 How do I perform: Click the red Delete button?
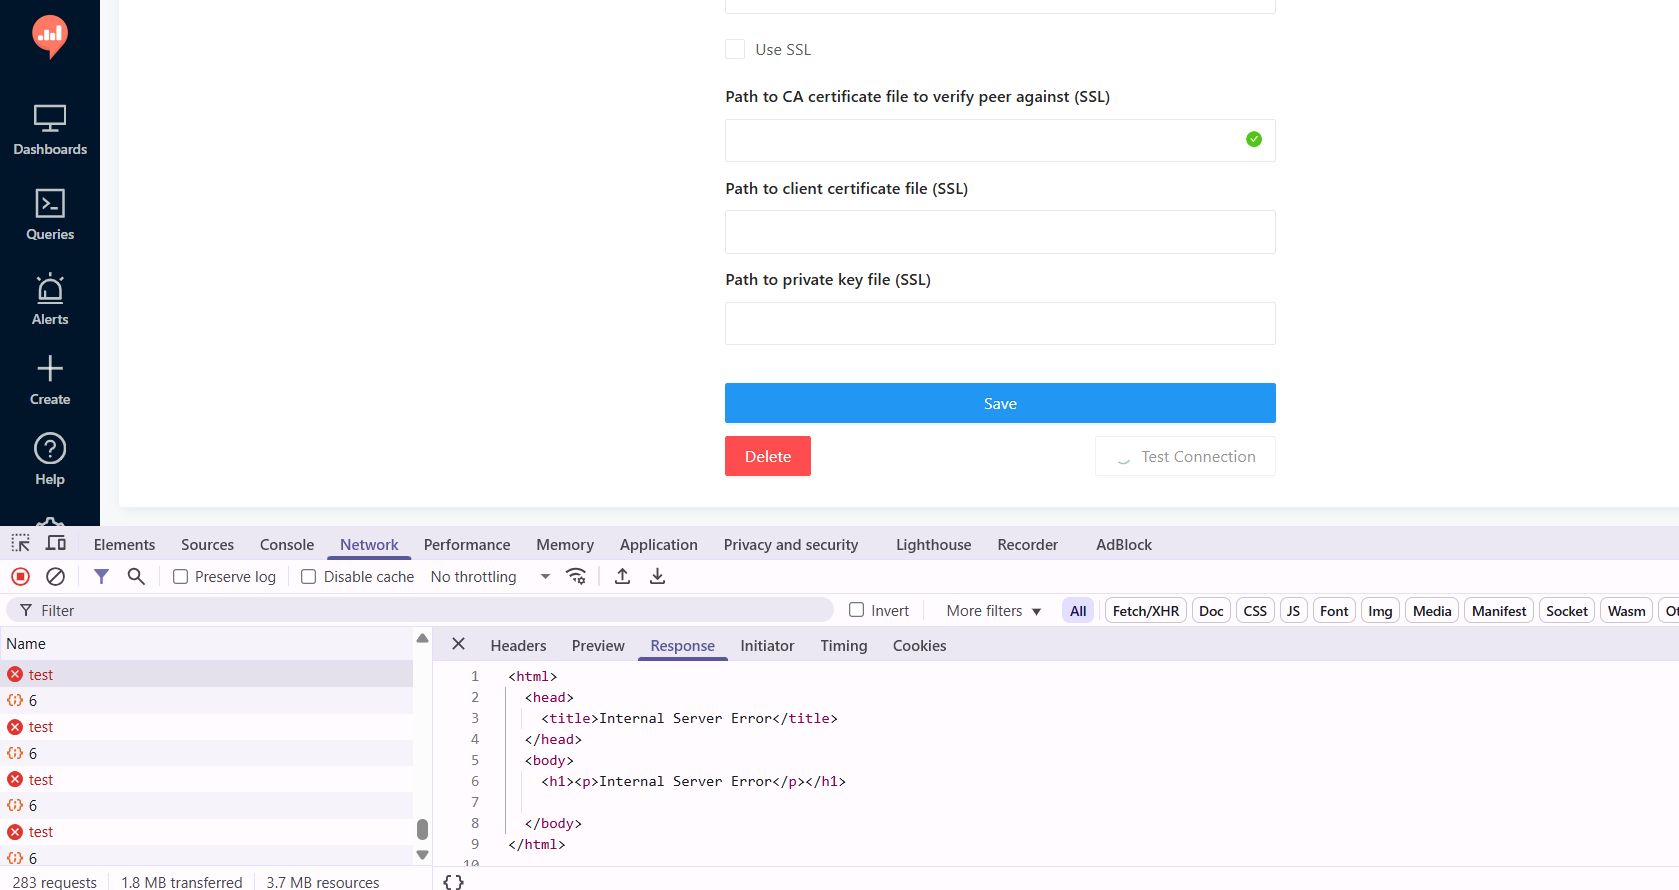pyautogui.click(x=768, y=456)
